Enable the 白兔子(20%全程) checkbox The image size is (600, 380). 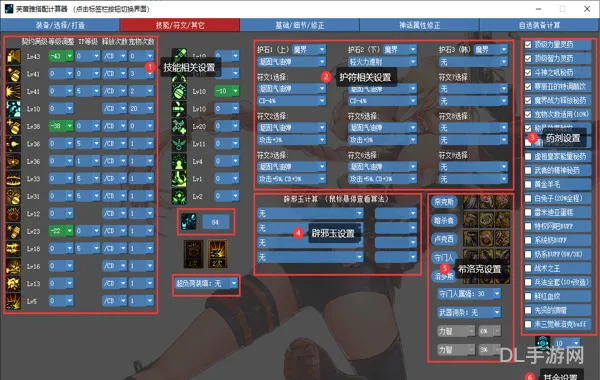pyautogui.click(x=528, y=198)
